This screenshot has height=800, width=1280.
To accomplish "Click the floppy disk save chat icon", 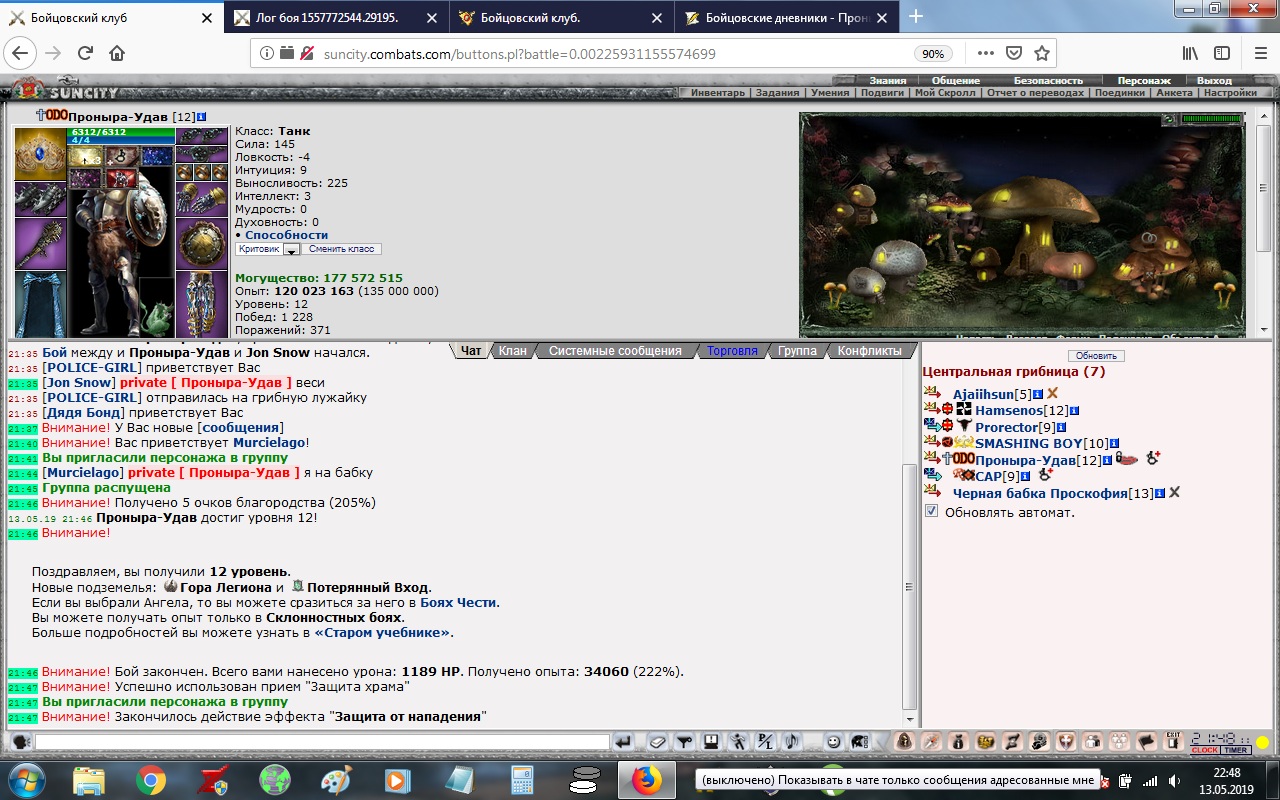I will (711, 742).
